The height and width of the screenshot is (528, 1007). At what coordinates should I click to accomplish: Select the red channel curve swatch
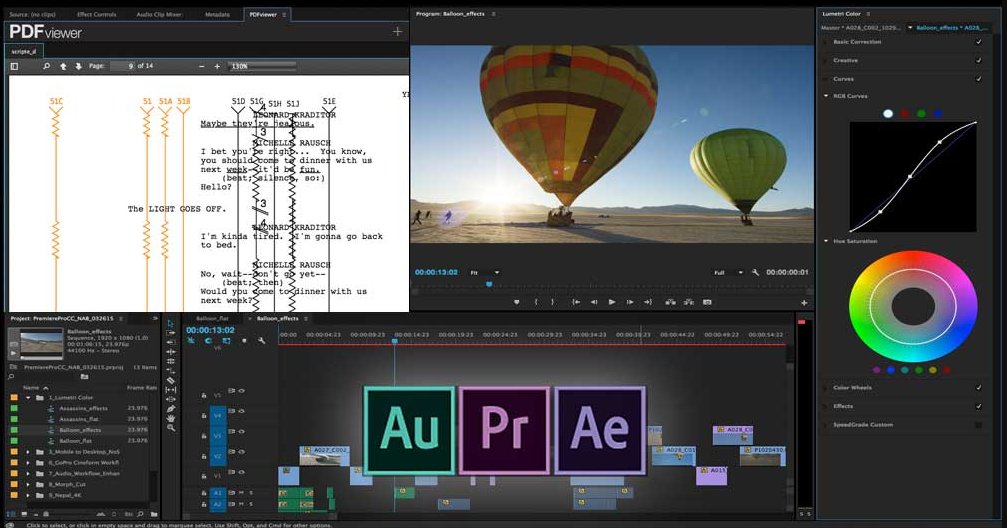pyautogui.click(x=904, y=114)
